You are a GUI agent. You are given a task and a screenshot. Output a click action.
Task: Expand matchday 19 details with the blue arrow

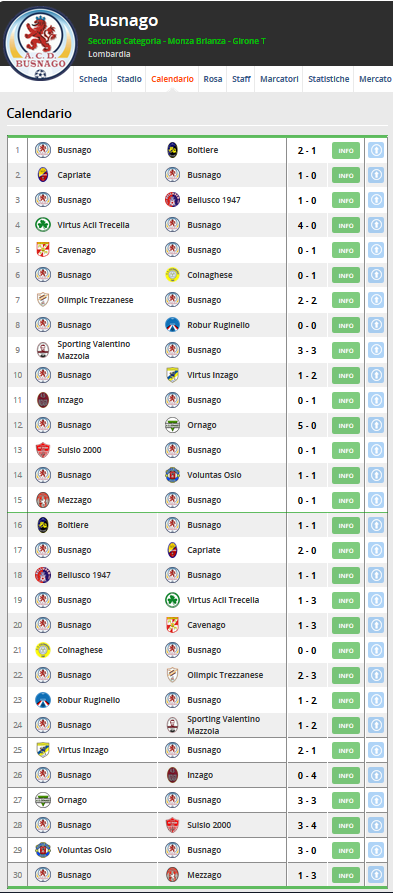coord(376,600)
